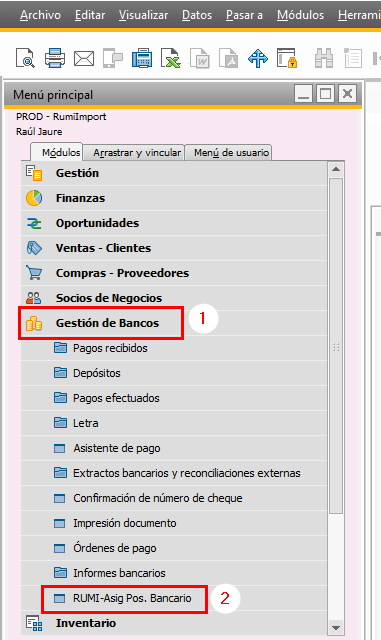Click the lock screen toolbar icon
The width and height of the screenshot is (381, 640).
click(x=287, y=58)
